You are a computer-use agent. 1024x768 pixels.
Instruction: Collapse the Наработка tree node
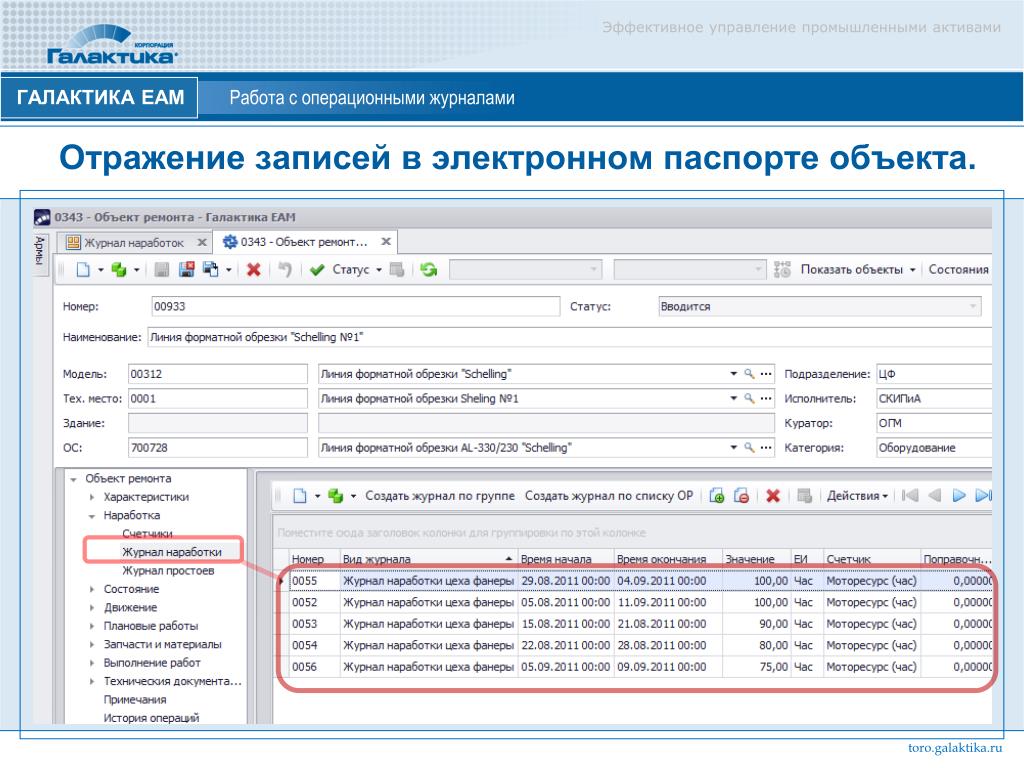(x=91, y=516)
